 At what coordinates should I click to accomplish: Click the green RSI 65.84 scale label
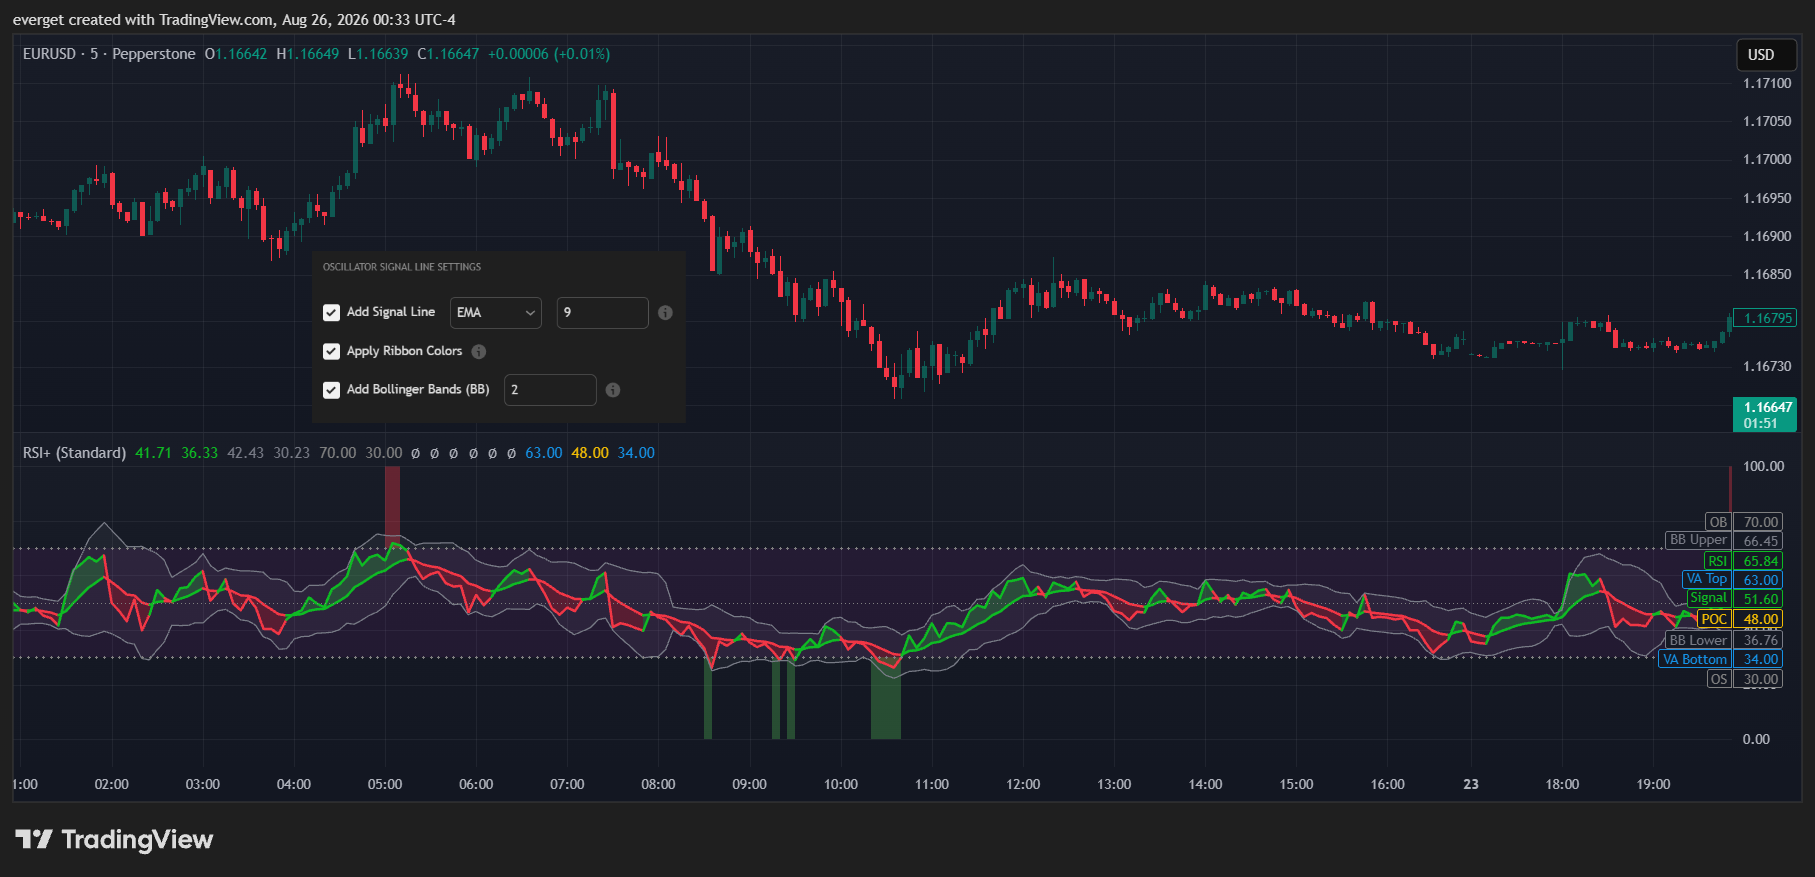[1743, 561]
